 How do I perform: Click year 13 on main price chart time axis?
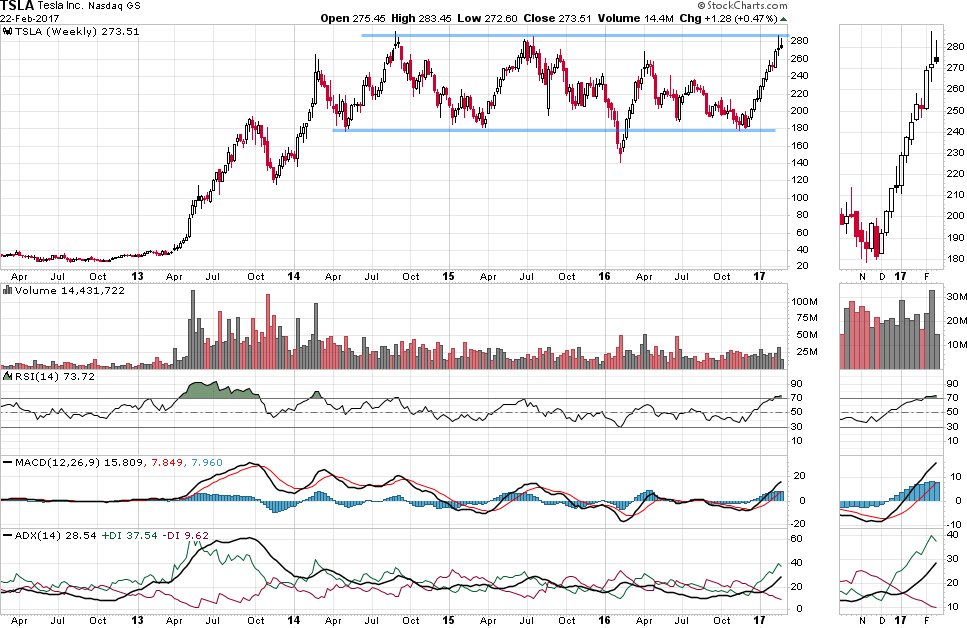[137, 276]
